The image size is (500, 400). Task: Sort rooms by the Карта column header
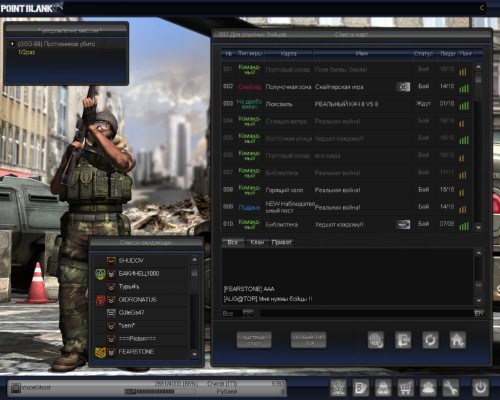click(288, 53)
